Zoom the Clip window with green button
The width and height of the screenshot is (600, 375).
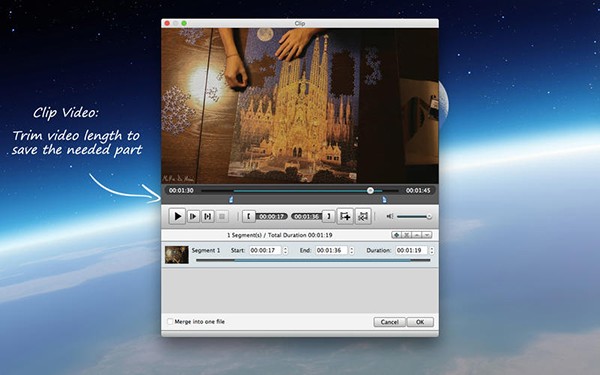coord(184,23)
